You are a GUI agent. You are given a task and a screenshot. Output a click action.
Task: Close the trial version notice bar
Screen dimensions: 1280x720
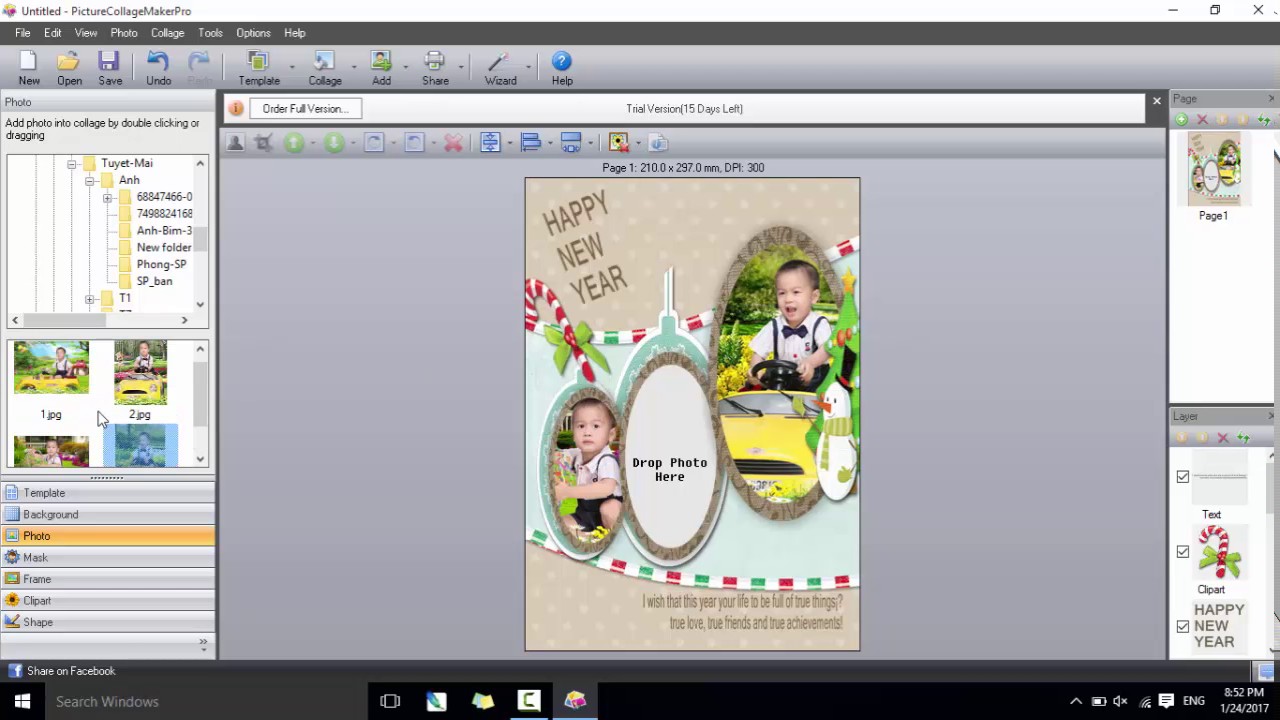coord(1157,101)
